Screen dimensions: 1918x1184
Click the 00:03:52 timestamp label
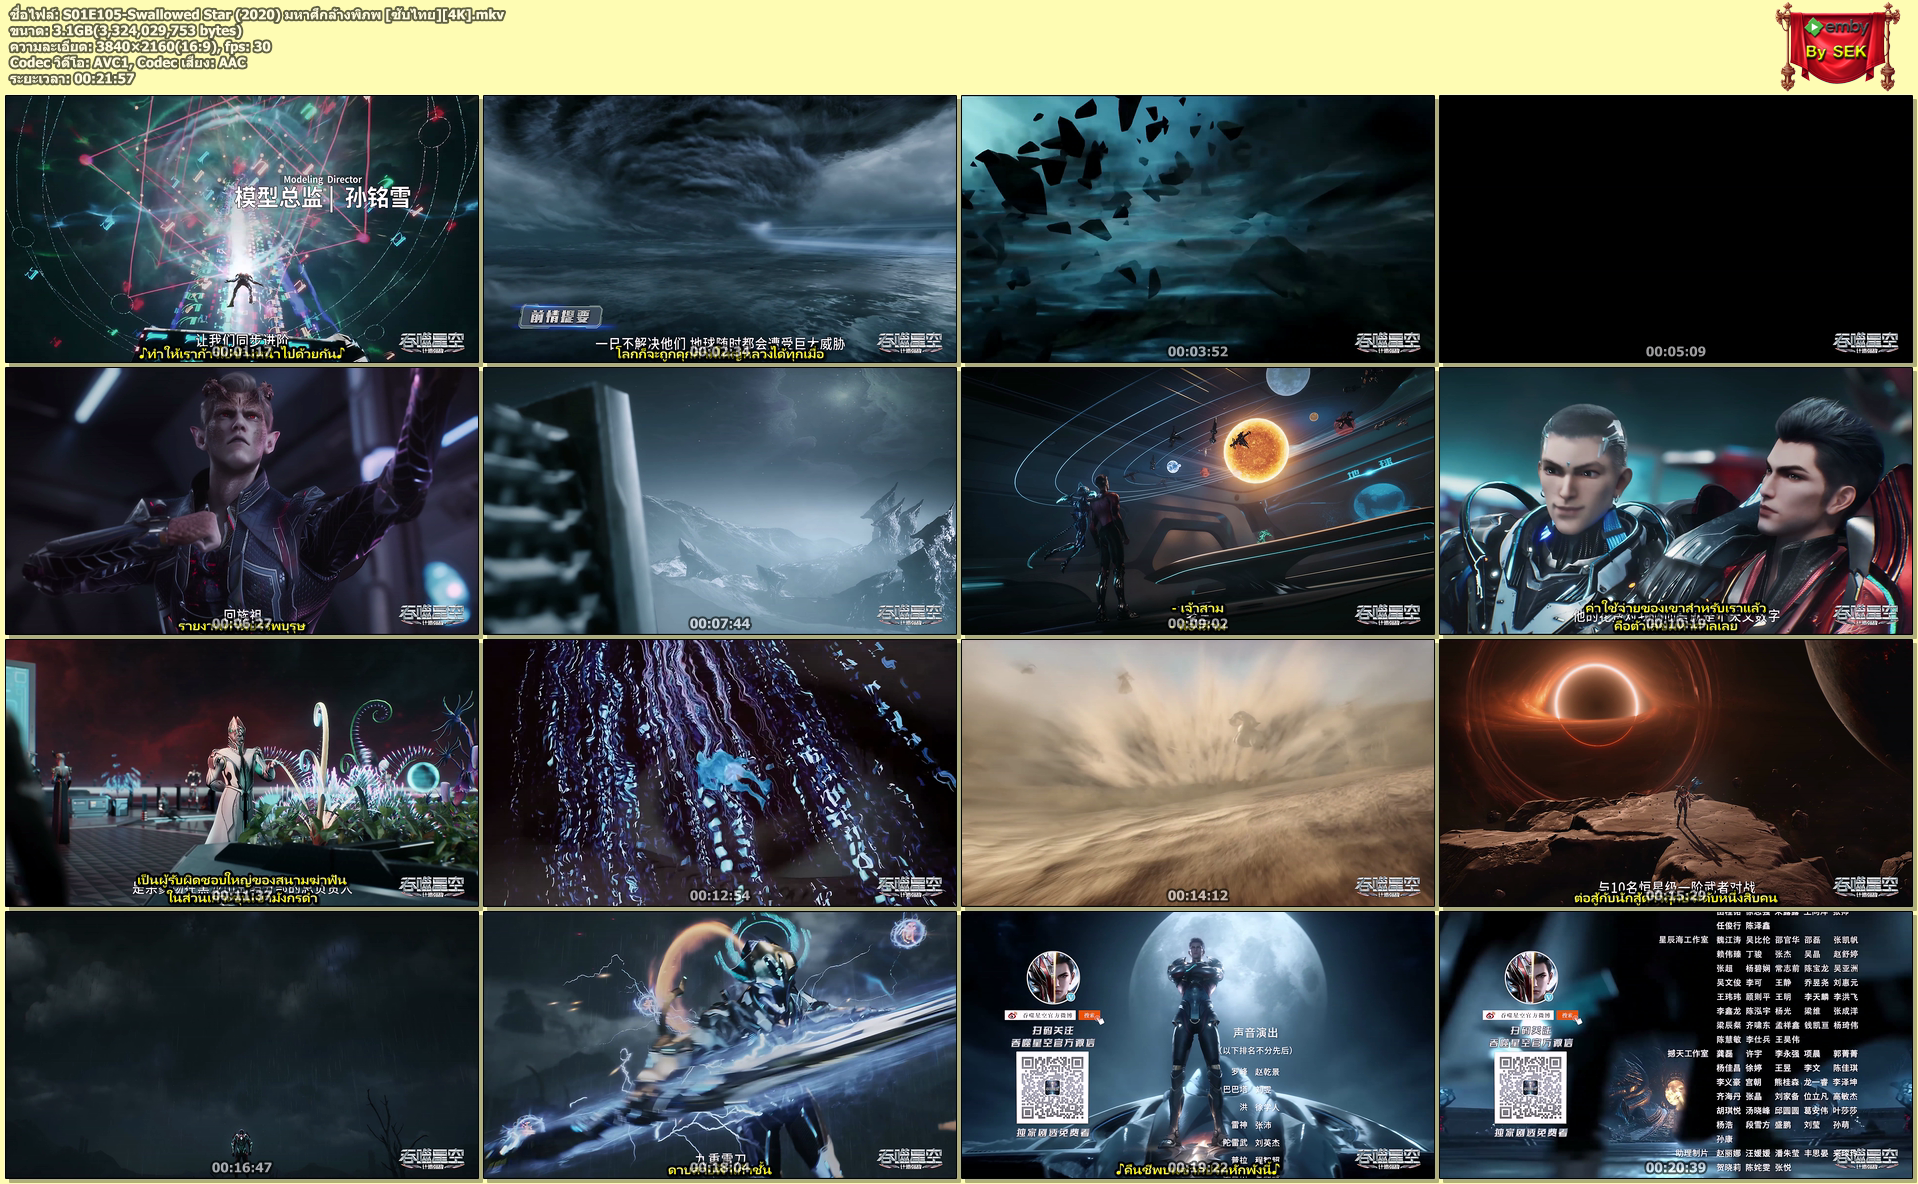(1198, 351)
